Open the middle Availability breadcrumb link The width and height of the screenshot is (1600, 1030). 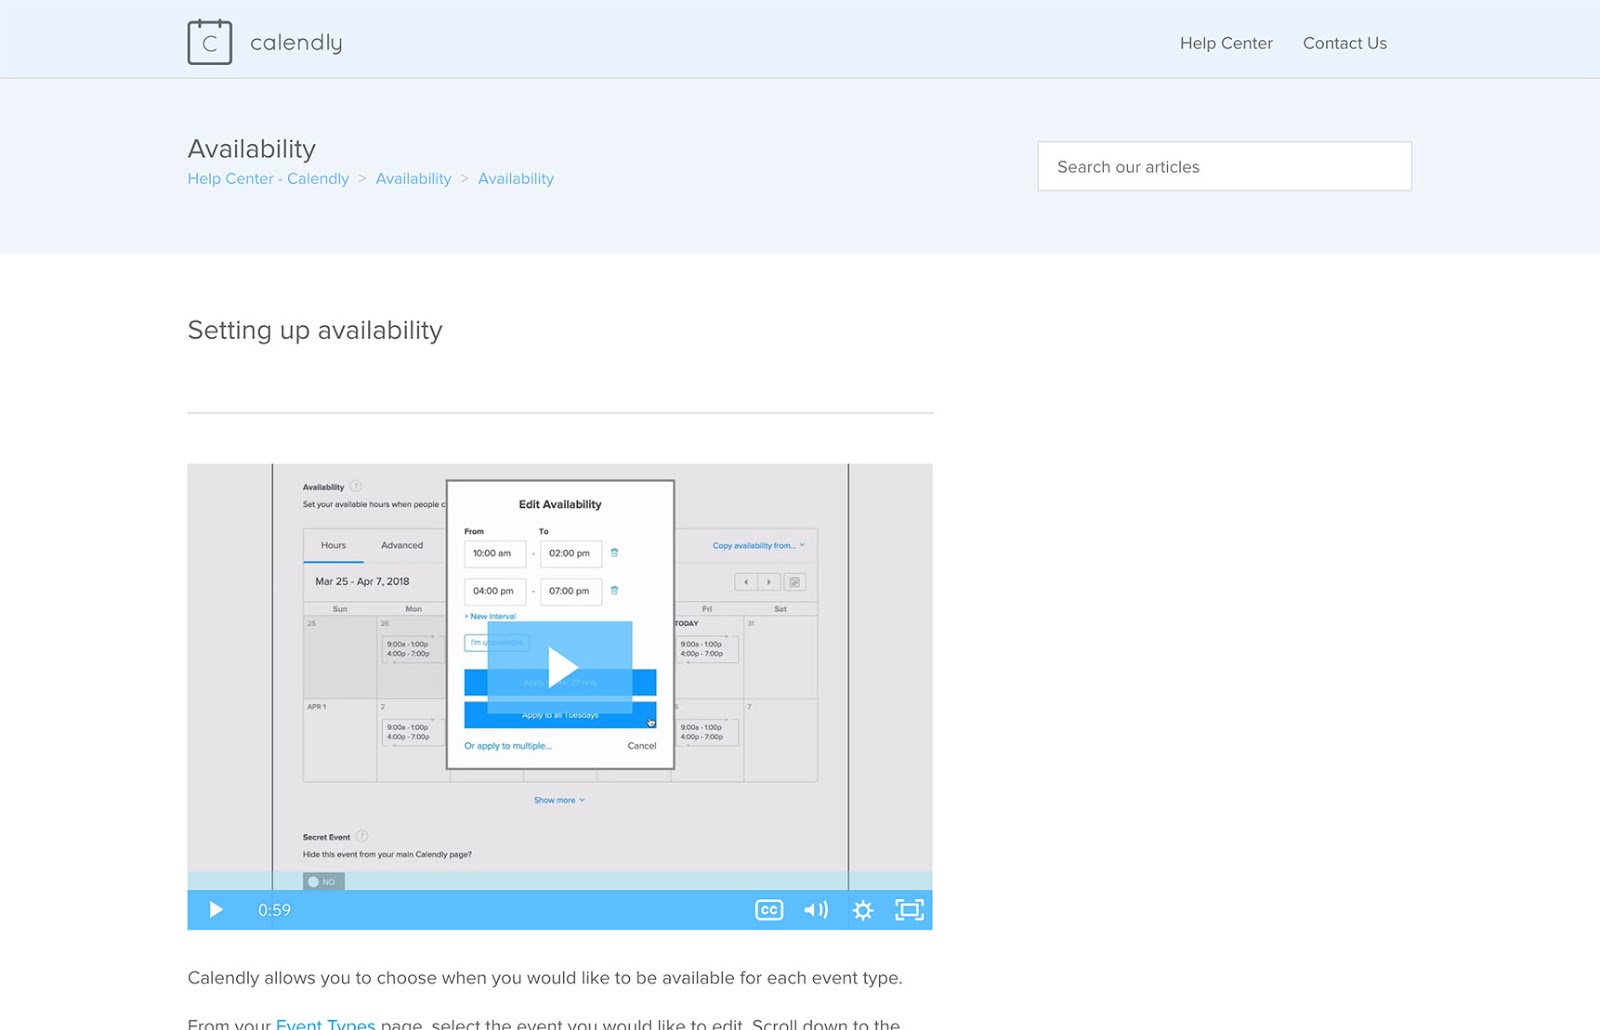(413, 178)
